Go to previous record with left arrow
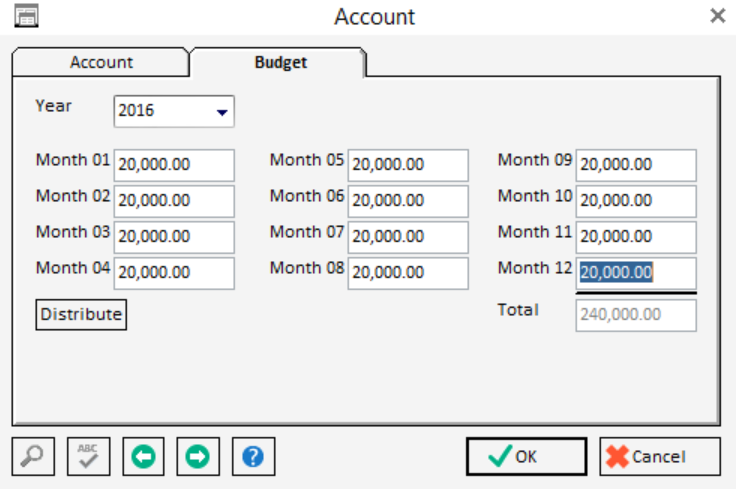Viewport: 736px width, 489px height. click(142, 456)
